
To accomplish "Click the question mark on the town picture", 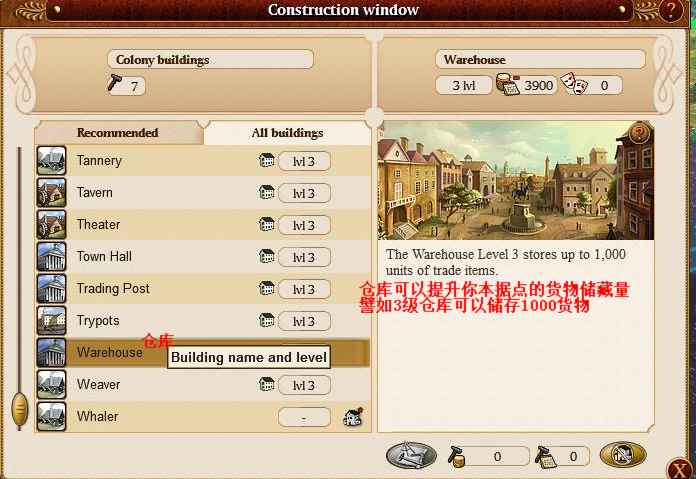I will coord(639,133).
